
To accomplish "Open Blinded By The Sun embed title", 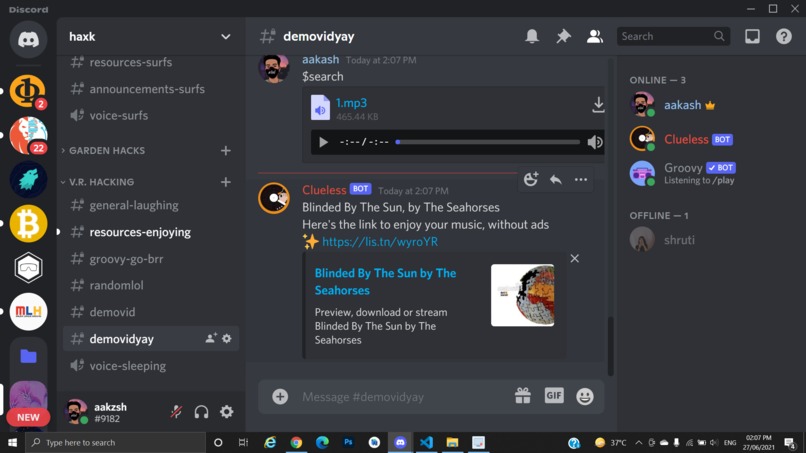I will tap(385, 281).
